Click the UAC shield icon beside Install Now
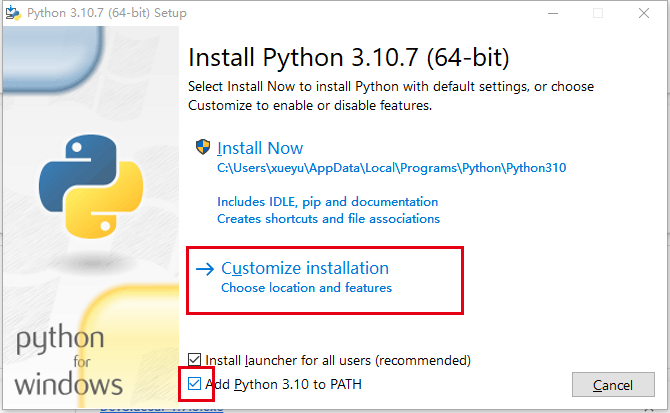The height and width of the screenshot is (413, 670). [203, 147]
